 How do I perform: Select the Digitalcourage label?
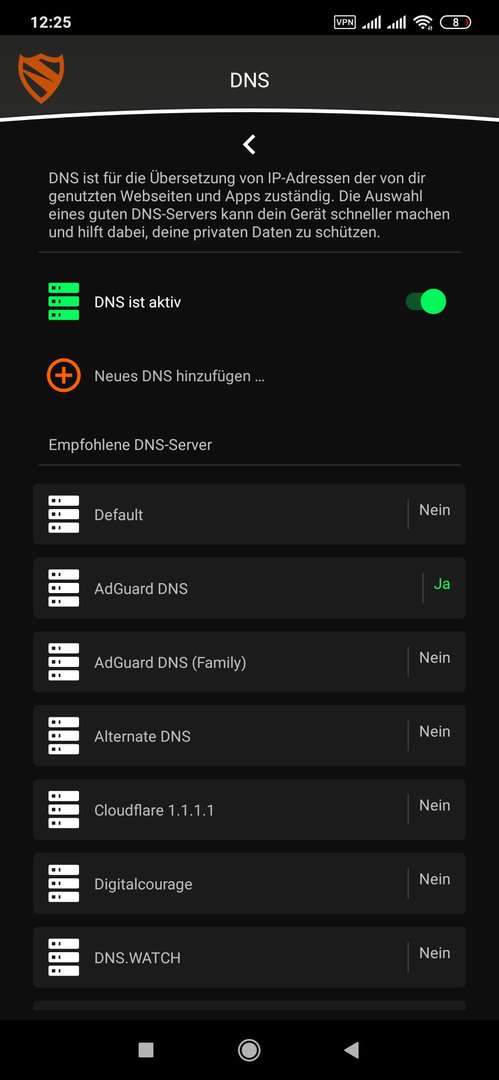143,884
